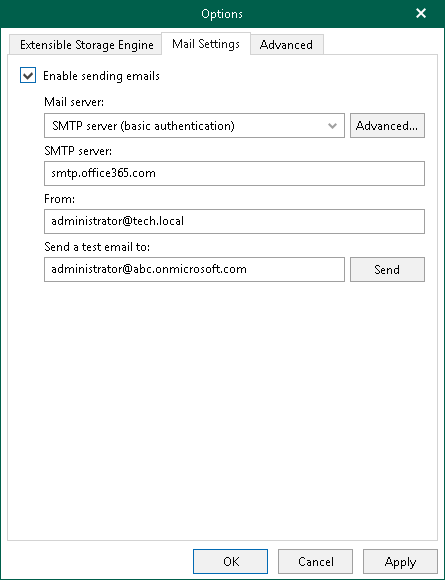Uncheck the Enable sending emails checkbox
Image resolution: width=445 pixels, height=580 pixels.
tap(28, 75)
